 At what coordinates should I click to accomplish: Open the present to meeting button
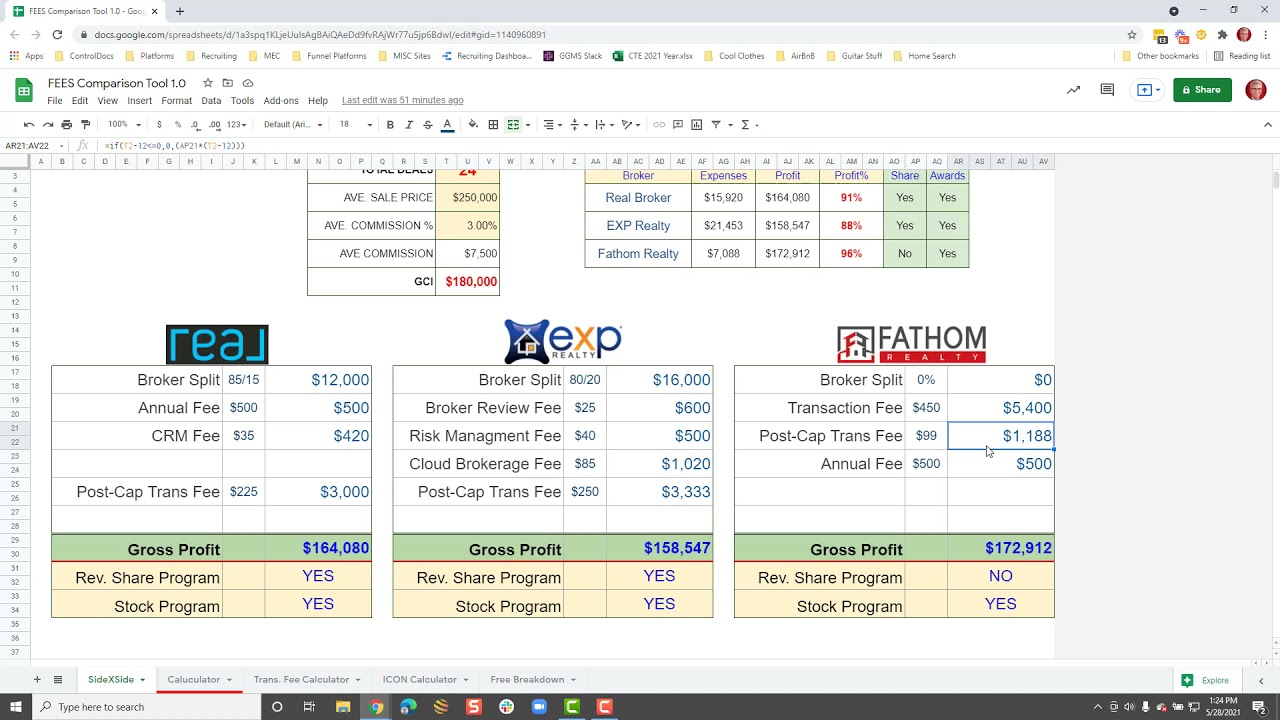point(1148,90)
